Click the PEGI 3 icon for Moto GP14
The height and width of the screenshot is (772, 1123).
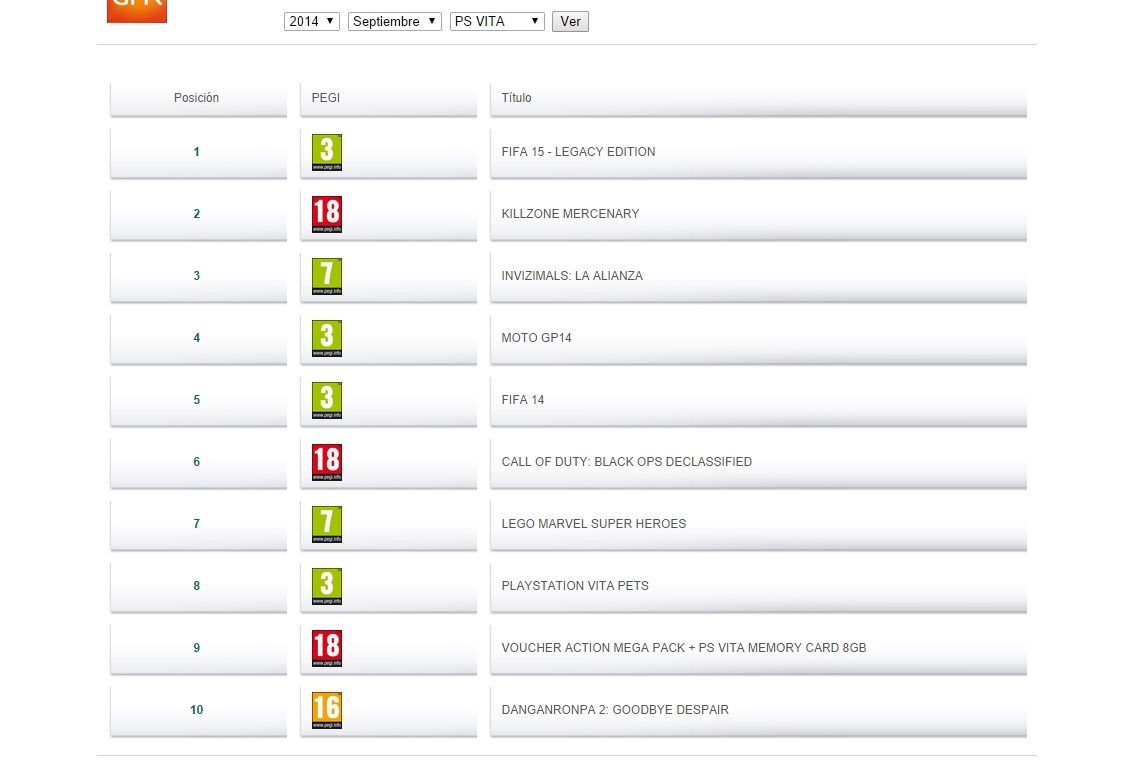tap(326, 338)
